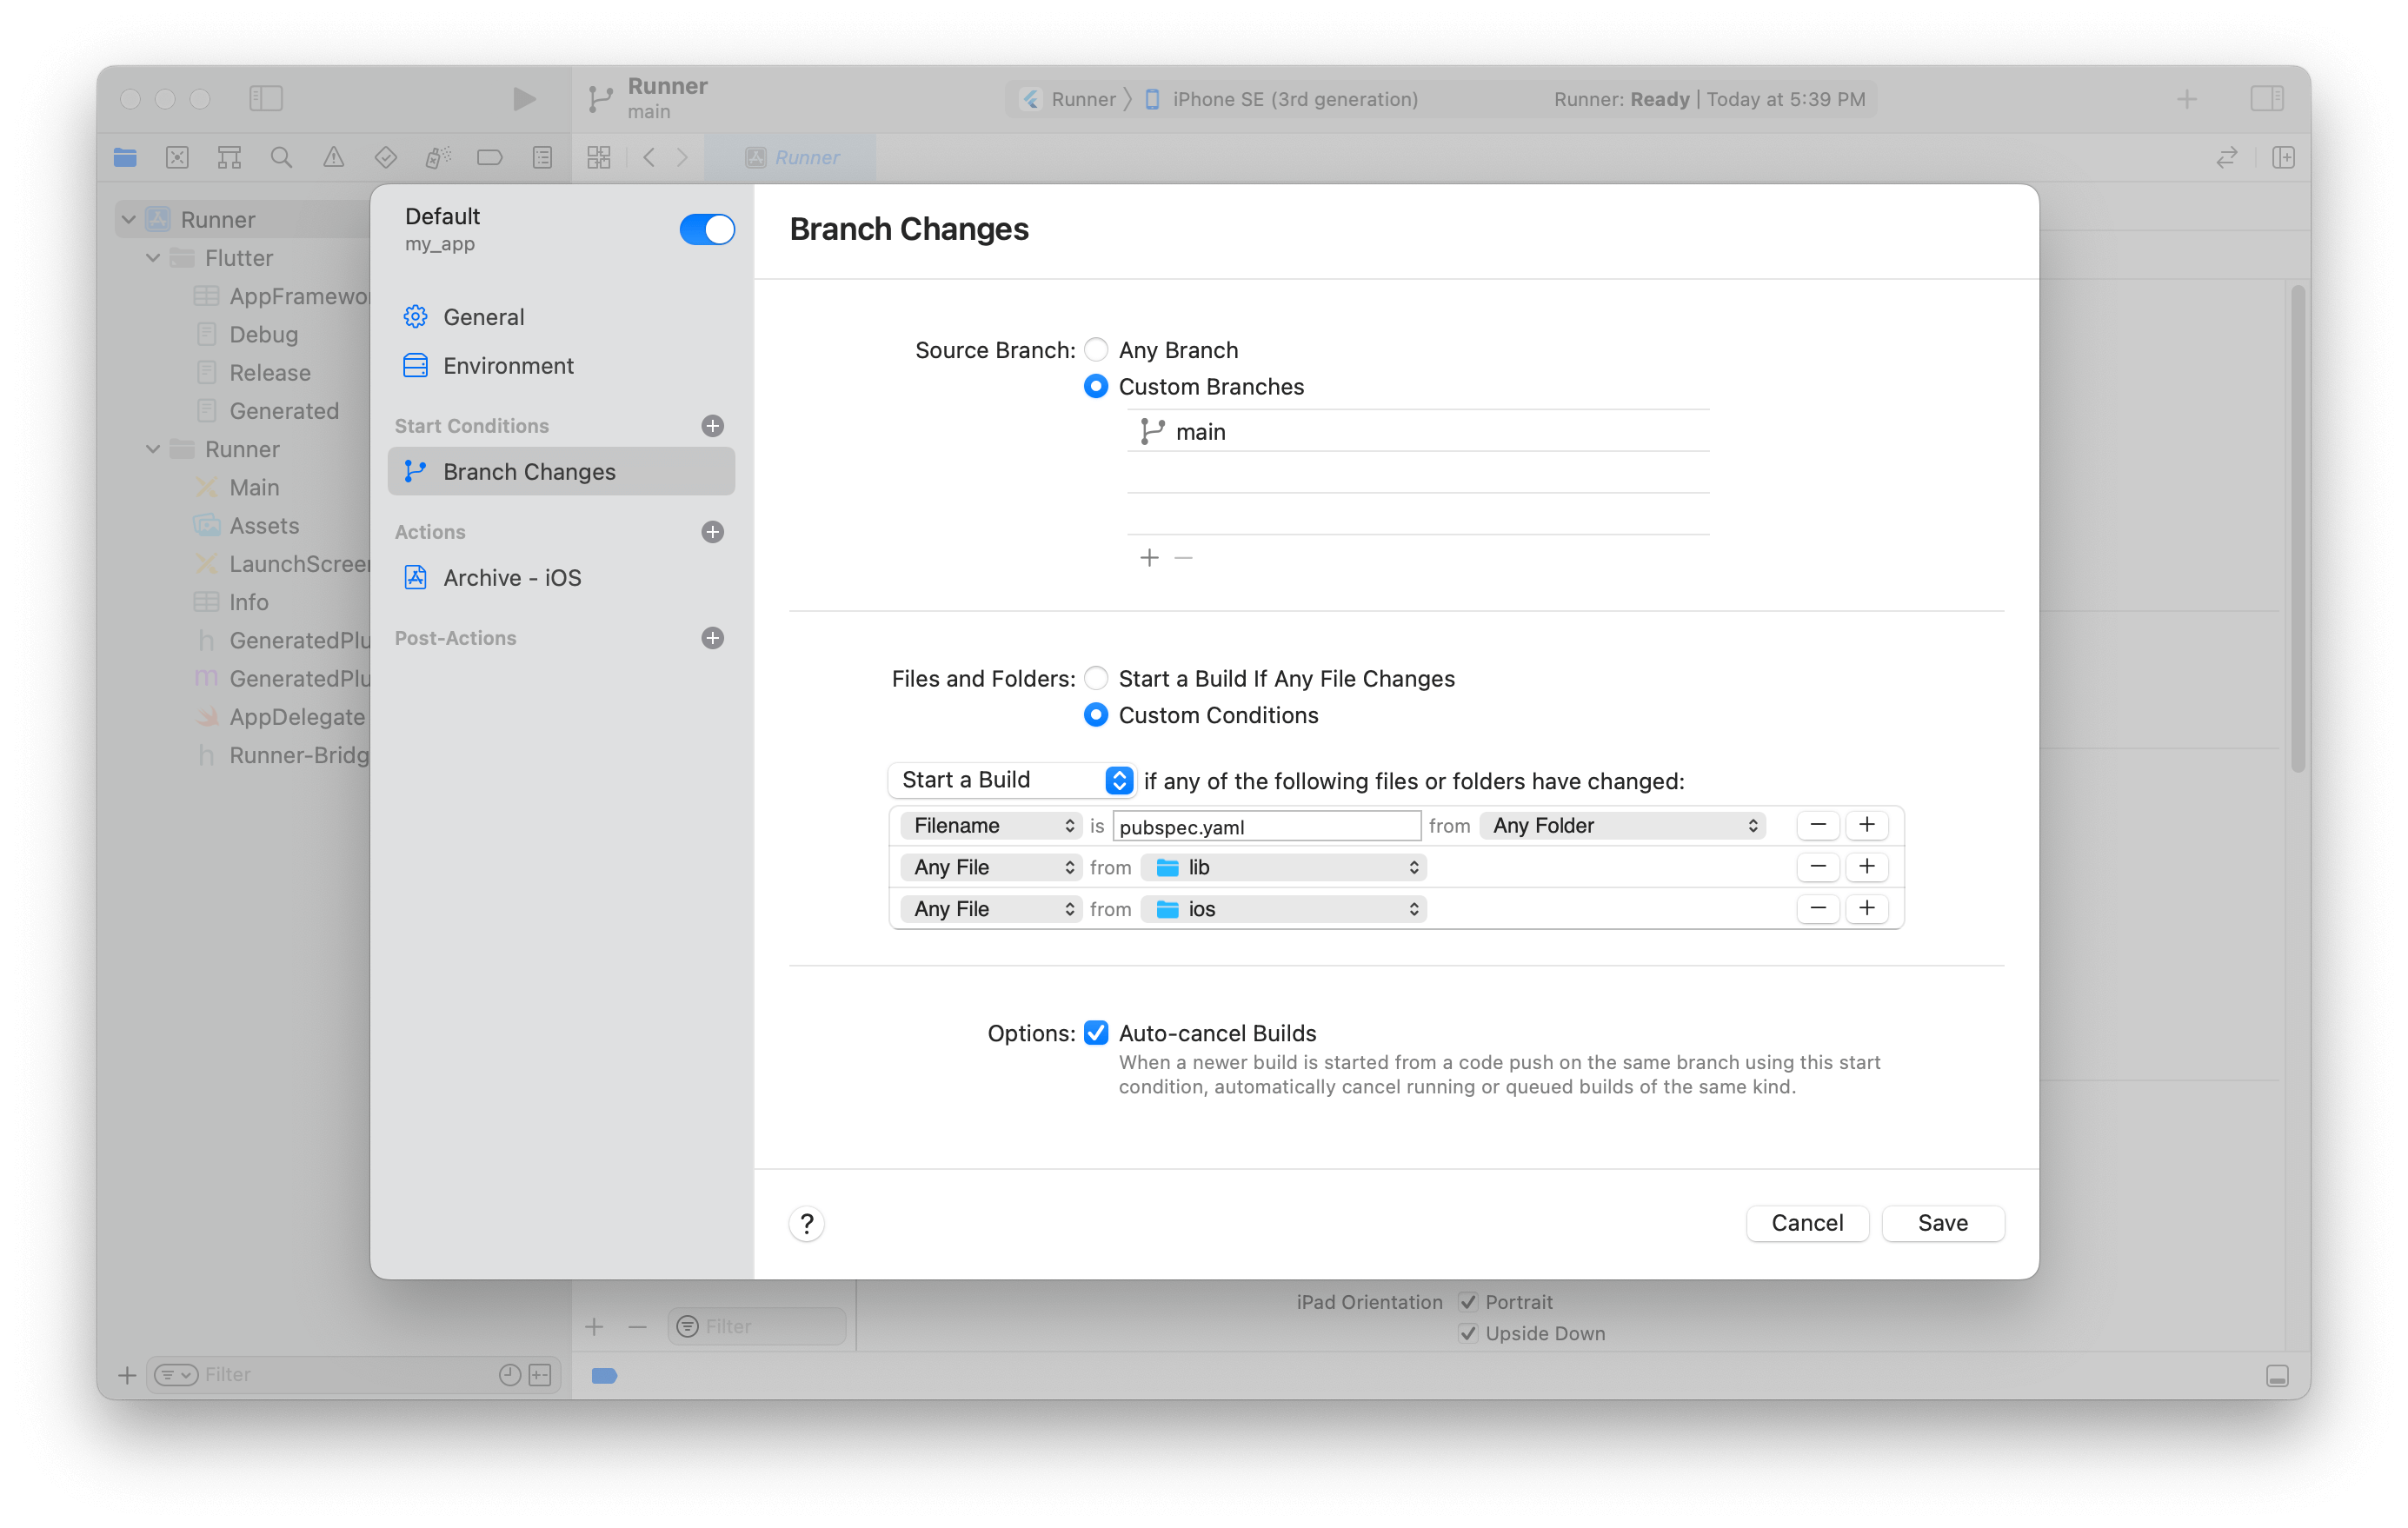Viewport: 2408px width, 1528px height.
Task: Click the Archive - iOS action icon
Action: [x=416, y=577]
